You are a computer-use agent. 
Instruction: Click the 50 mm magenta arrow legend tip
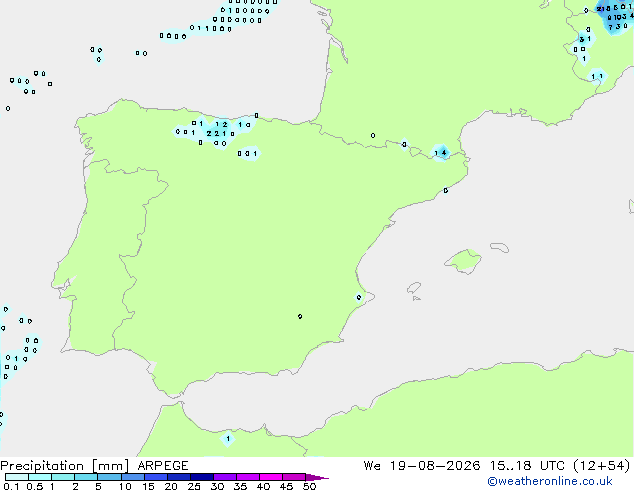pos(317,477)
